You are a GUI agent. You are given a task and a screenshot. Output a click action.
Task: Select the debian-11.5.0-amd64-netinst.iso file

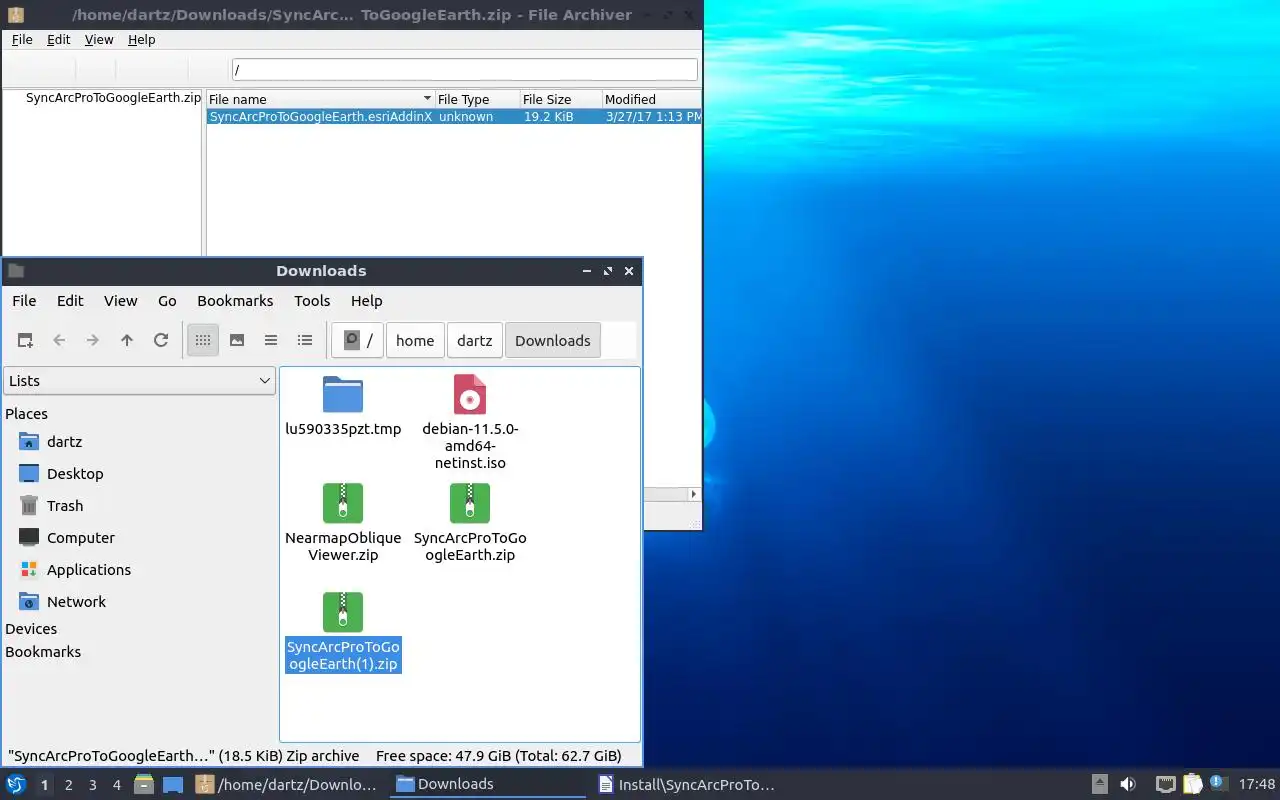click(x=470, y=420)
